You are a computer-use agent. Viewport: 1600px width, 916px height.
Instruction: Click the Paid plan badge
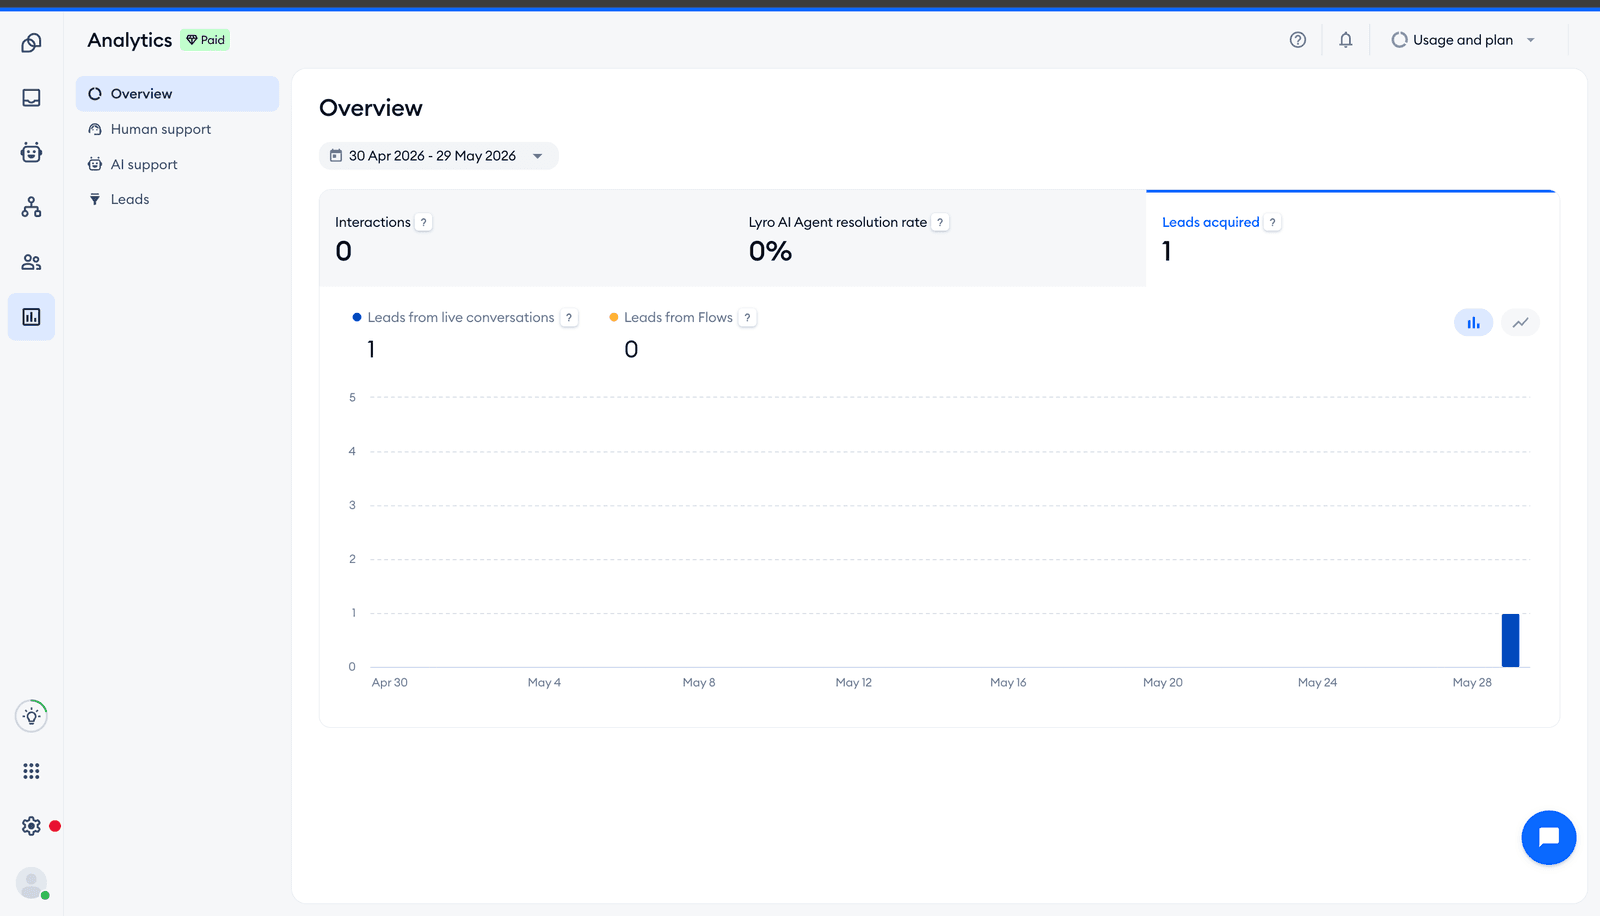205,40
